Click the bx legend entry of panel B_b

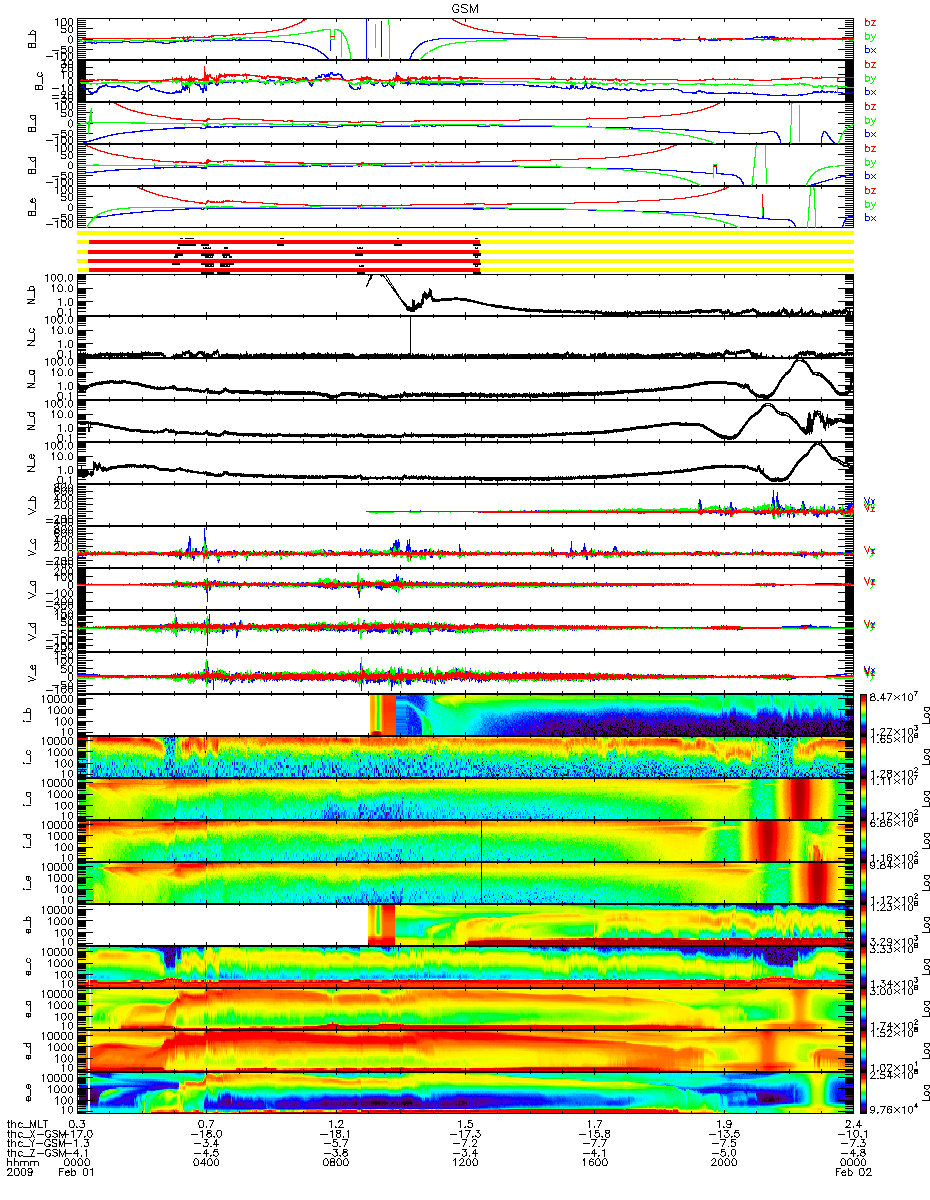tap(870, 49)
